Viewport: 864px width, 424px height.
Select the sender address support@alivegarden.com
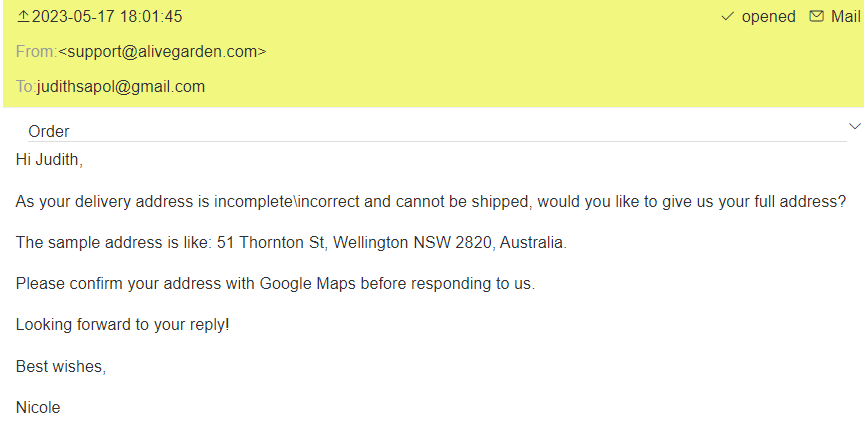point(162,52)
